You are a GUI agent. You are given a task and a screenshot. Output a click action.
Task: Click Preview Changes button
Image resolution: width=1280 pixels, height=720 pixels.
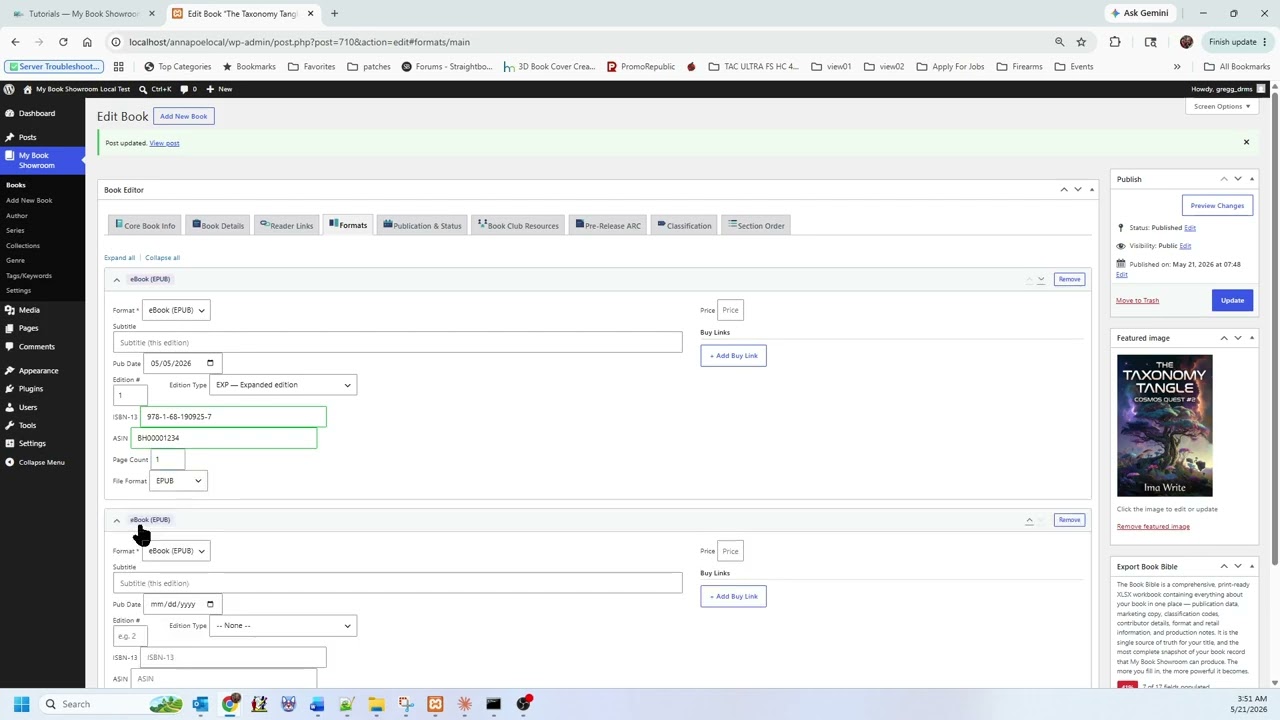[1217, 206]
